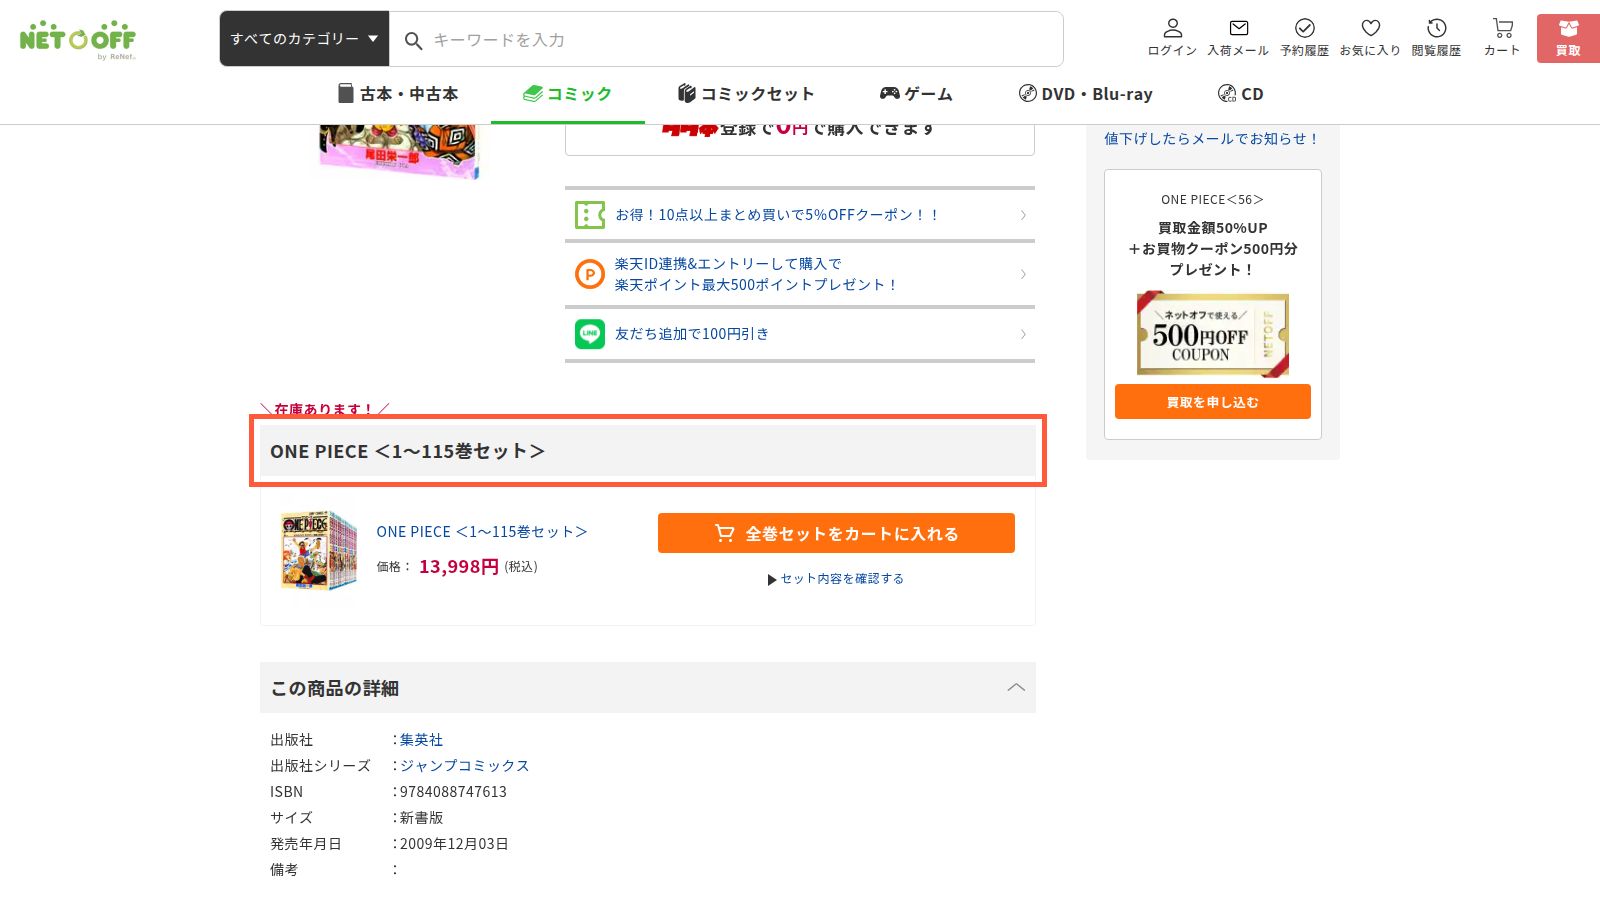The image size is (1600, 900).
Task: Click the ONE PIECE set thumbnail
Action: (x=319, y=549)
